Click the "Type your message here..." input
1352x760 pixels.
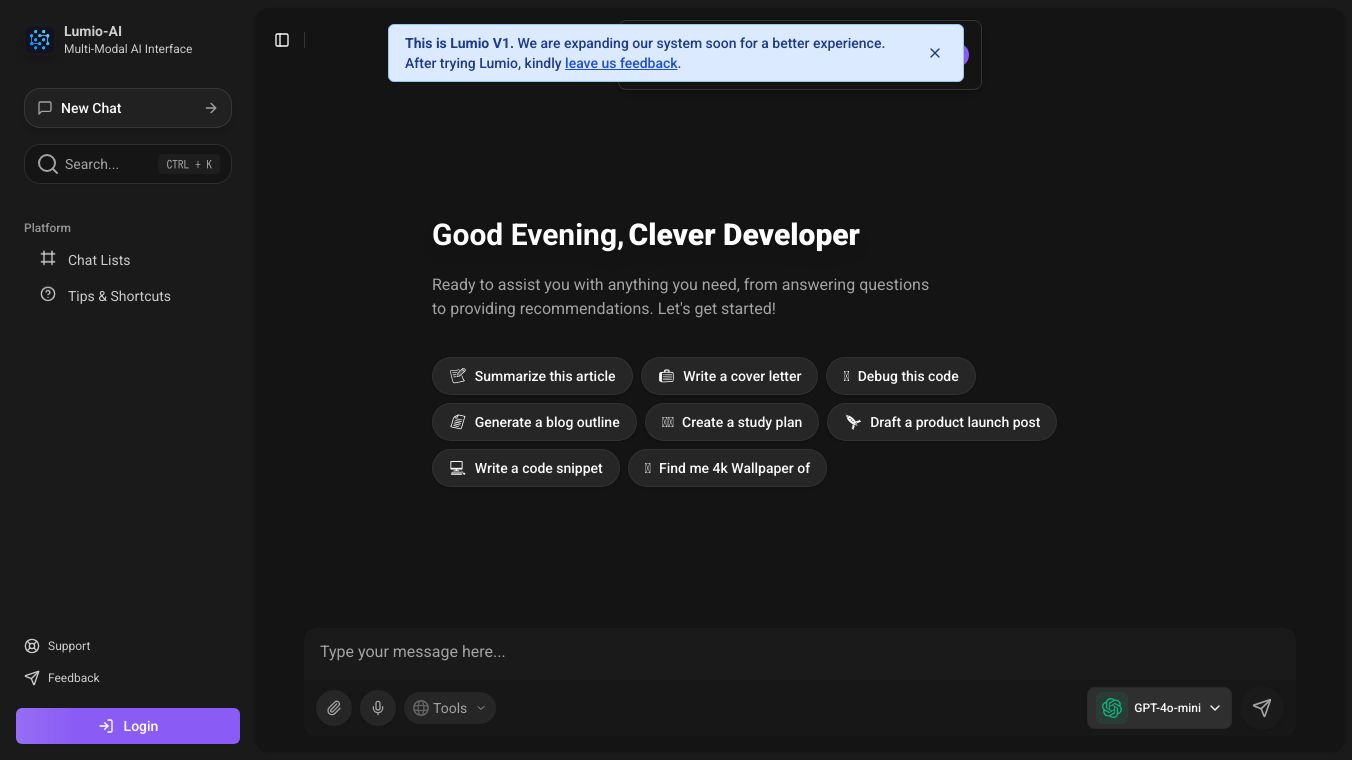(800, 652)
